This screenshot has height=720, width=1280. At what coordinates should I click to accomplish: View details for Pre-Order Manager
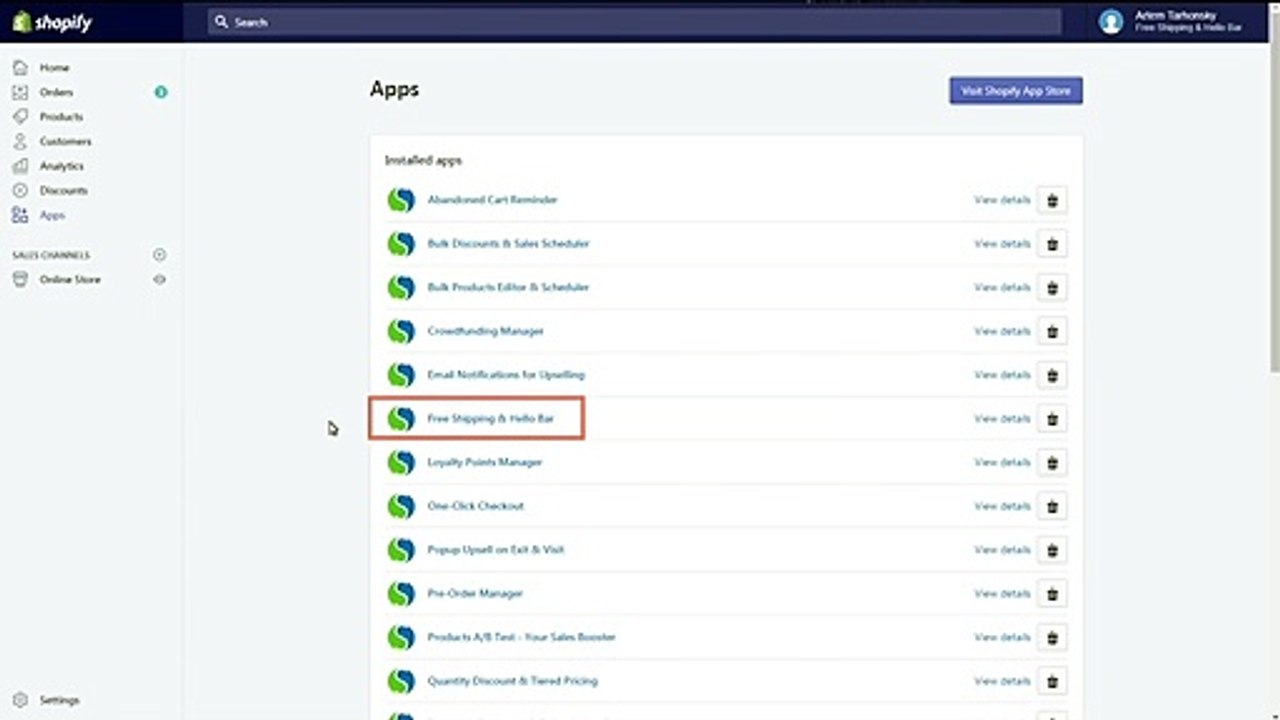1002,594
